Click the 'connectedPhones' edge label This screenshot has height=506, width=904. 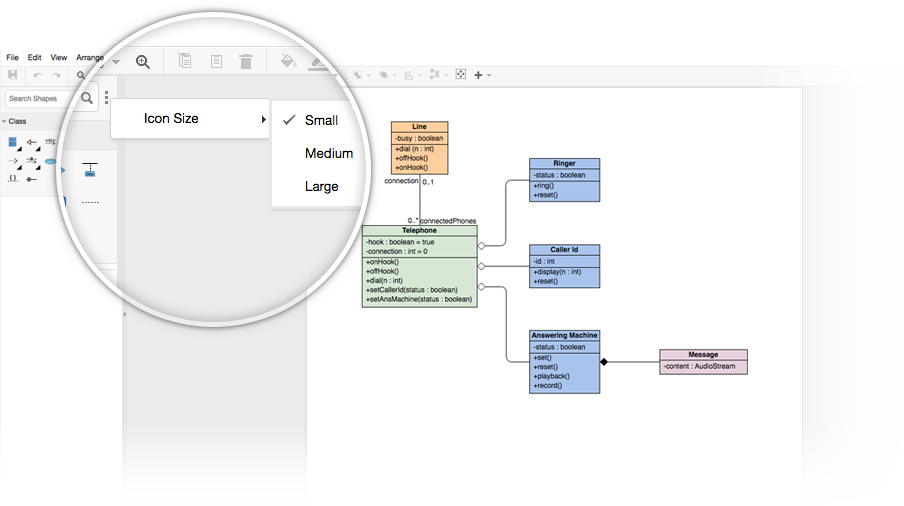[448, 221]
